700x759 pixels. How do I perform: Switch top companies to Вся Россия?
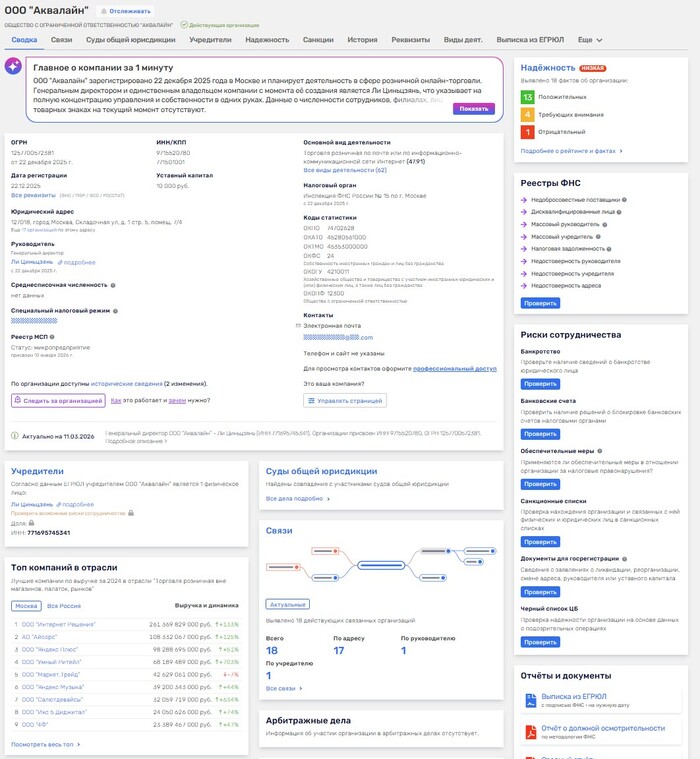click(x=63, y=606)
